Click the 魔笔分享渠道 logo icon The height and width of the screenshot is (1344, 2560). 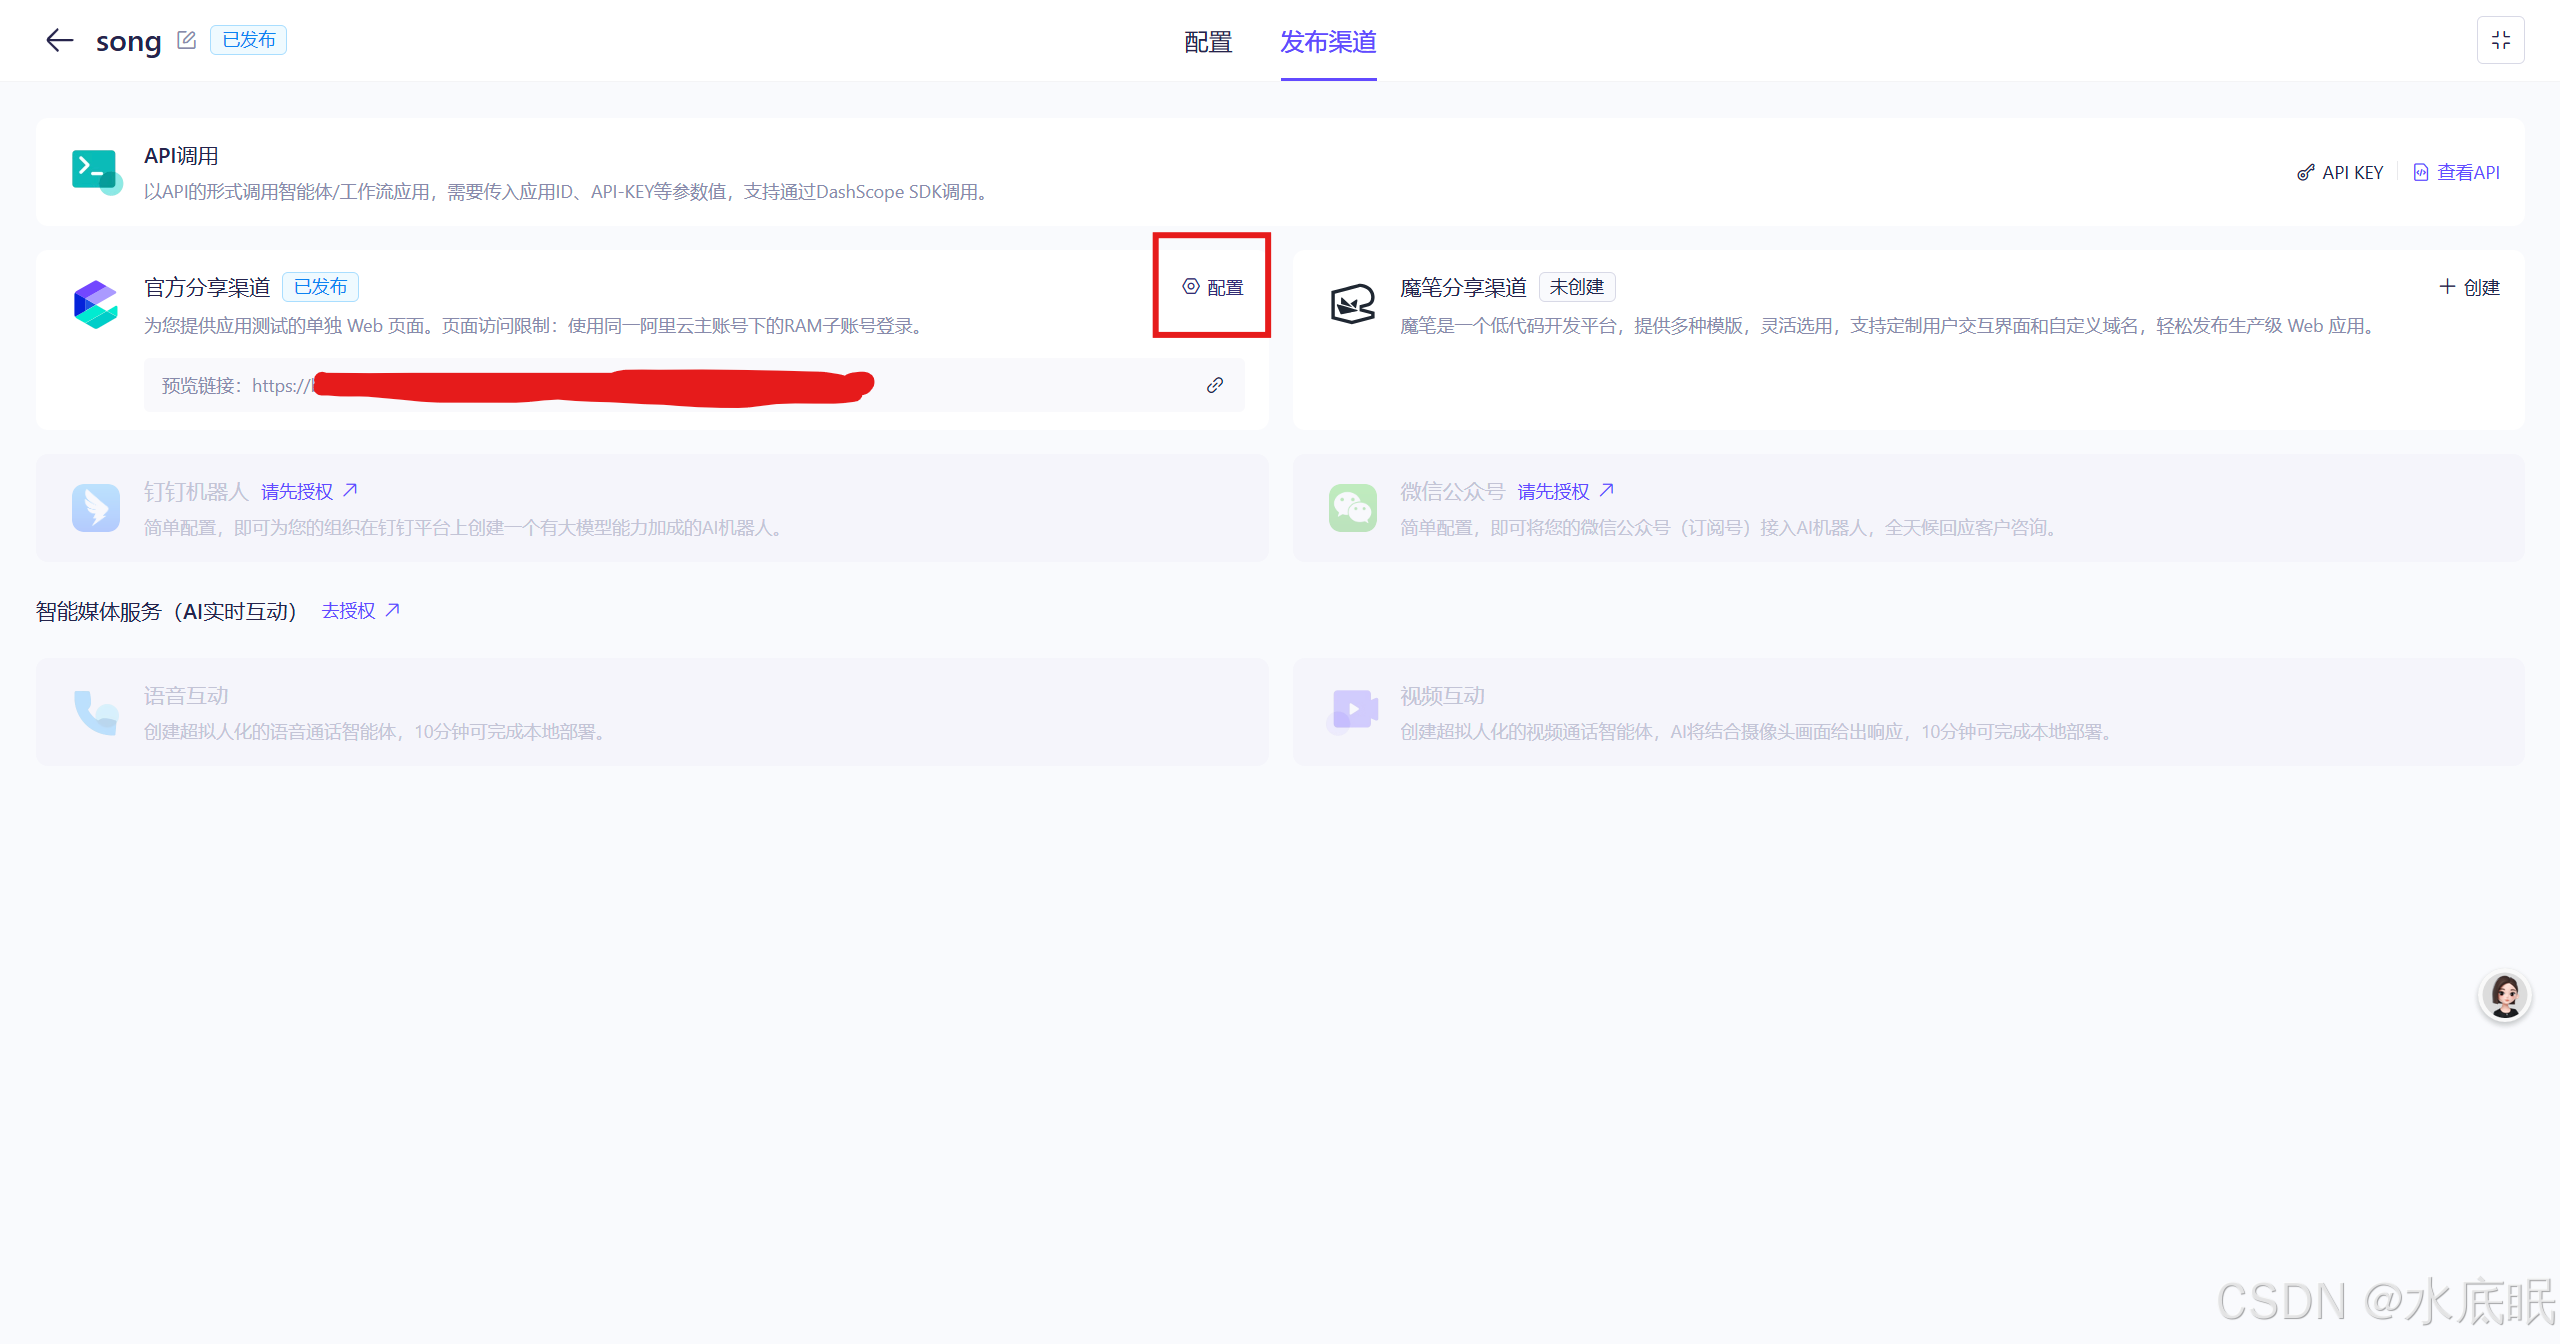1352,304
